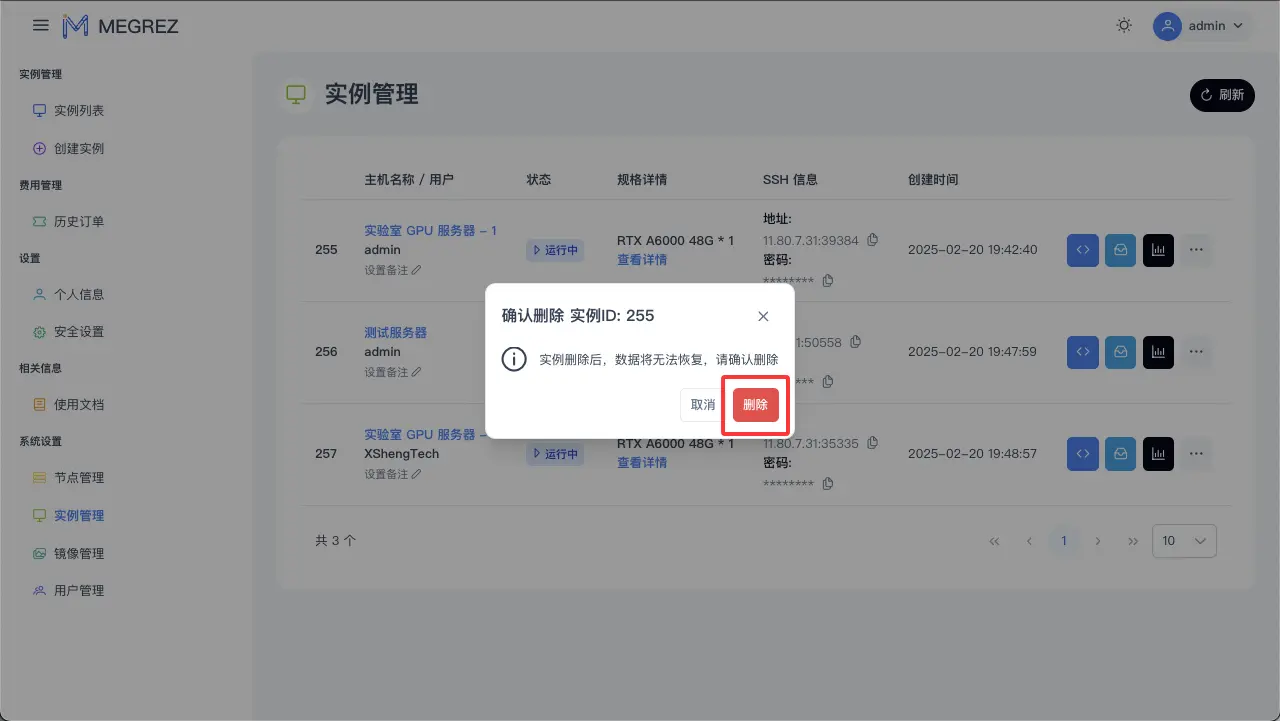Open monitoring chart icon for instance 257
Viewport: 1280px width, 721px height.
pos(1158,453)
